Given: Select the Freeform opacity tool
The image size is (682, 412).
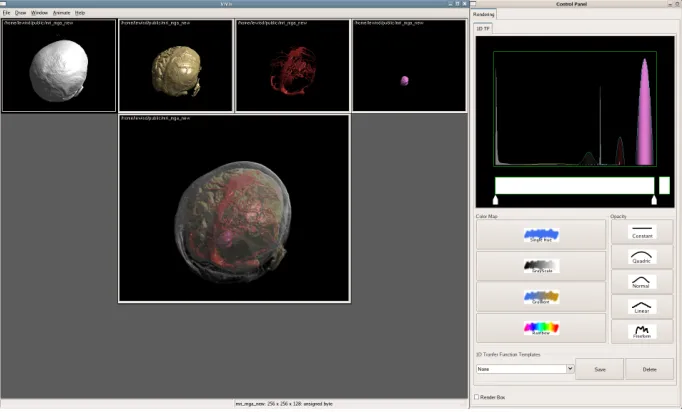Looking at the screenshot, I should point(642,332).
